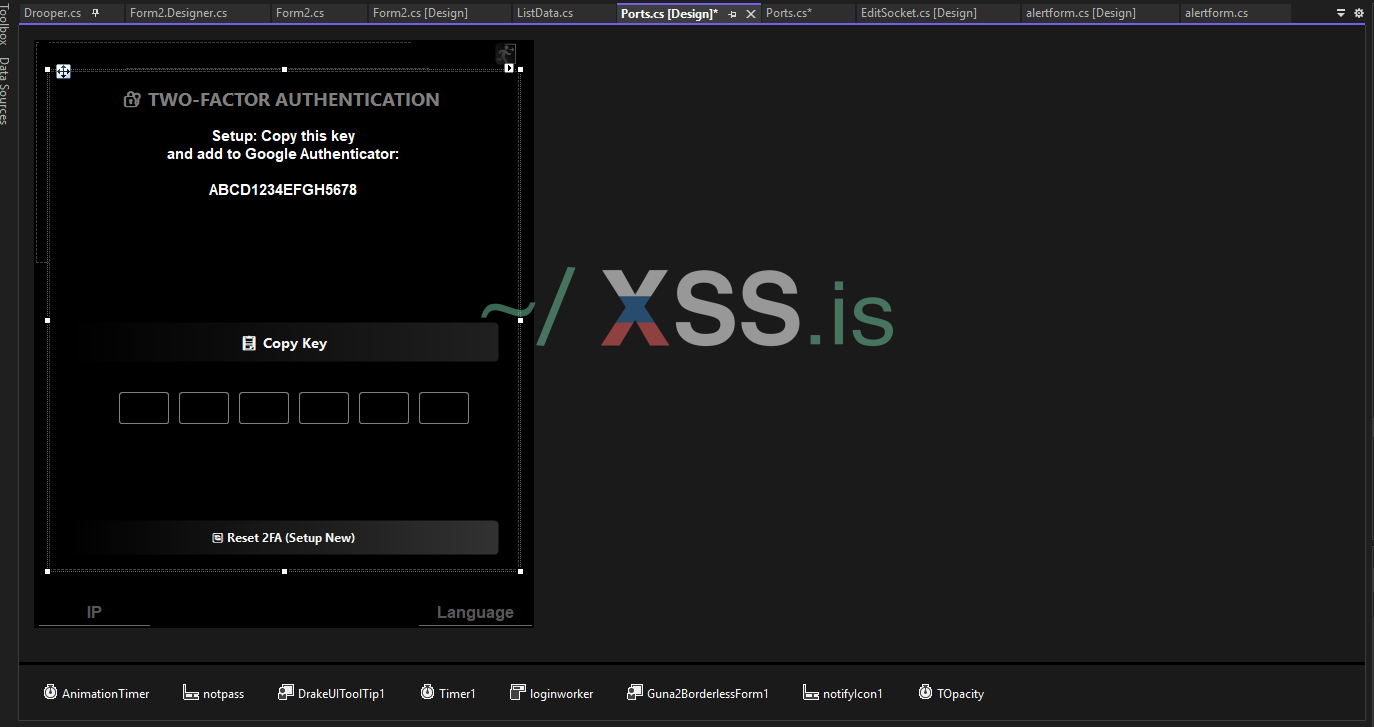1374x727 pixels.
Task: Open the document tabs overflow dropdown
Action: pos(1341,13)
